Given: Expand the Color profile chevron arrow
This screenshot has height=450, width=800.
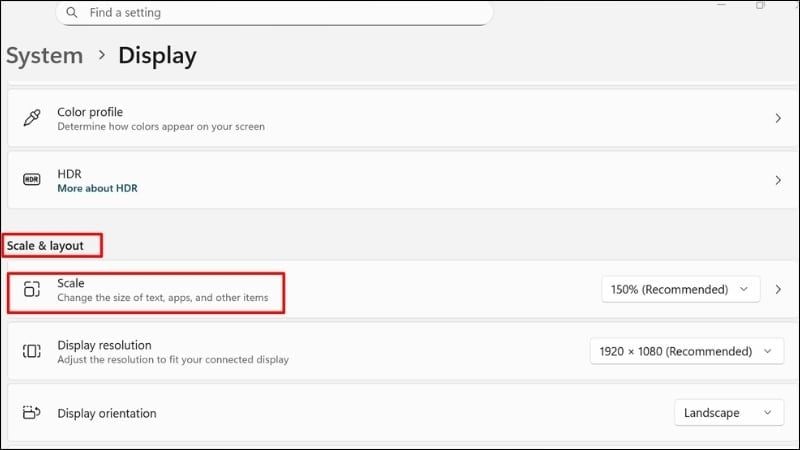Looking at the screenshot, I should (778, 119).
